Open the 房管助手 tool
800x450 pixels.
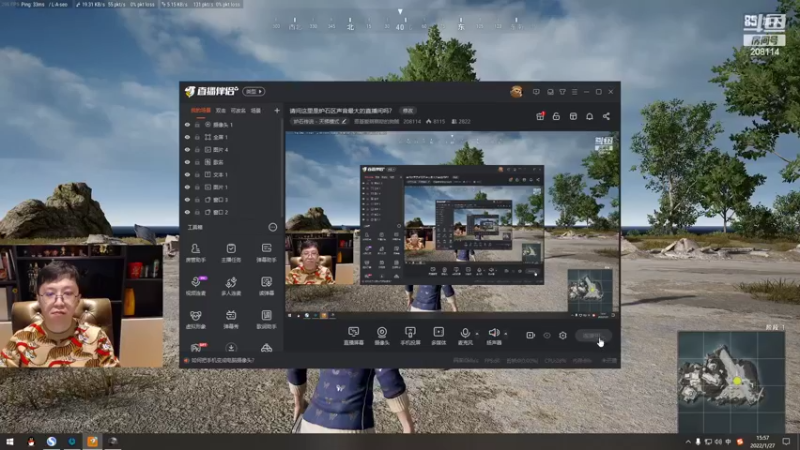(x=195, y=253)
